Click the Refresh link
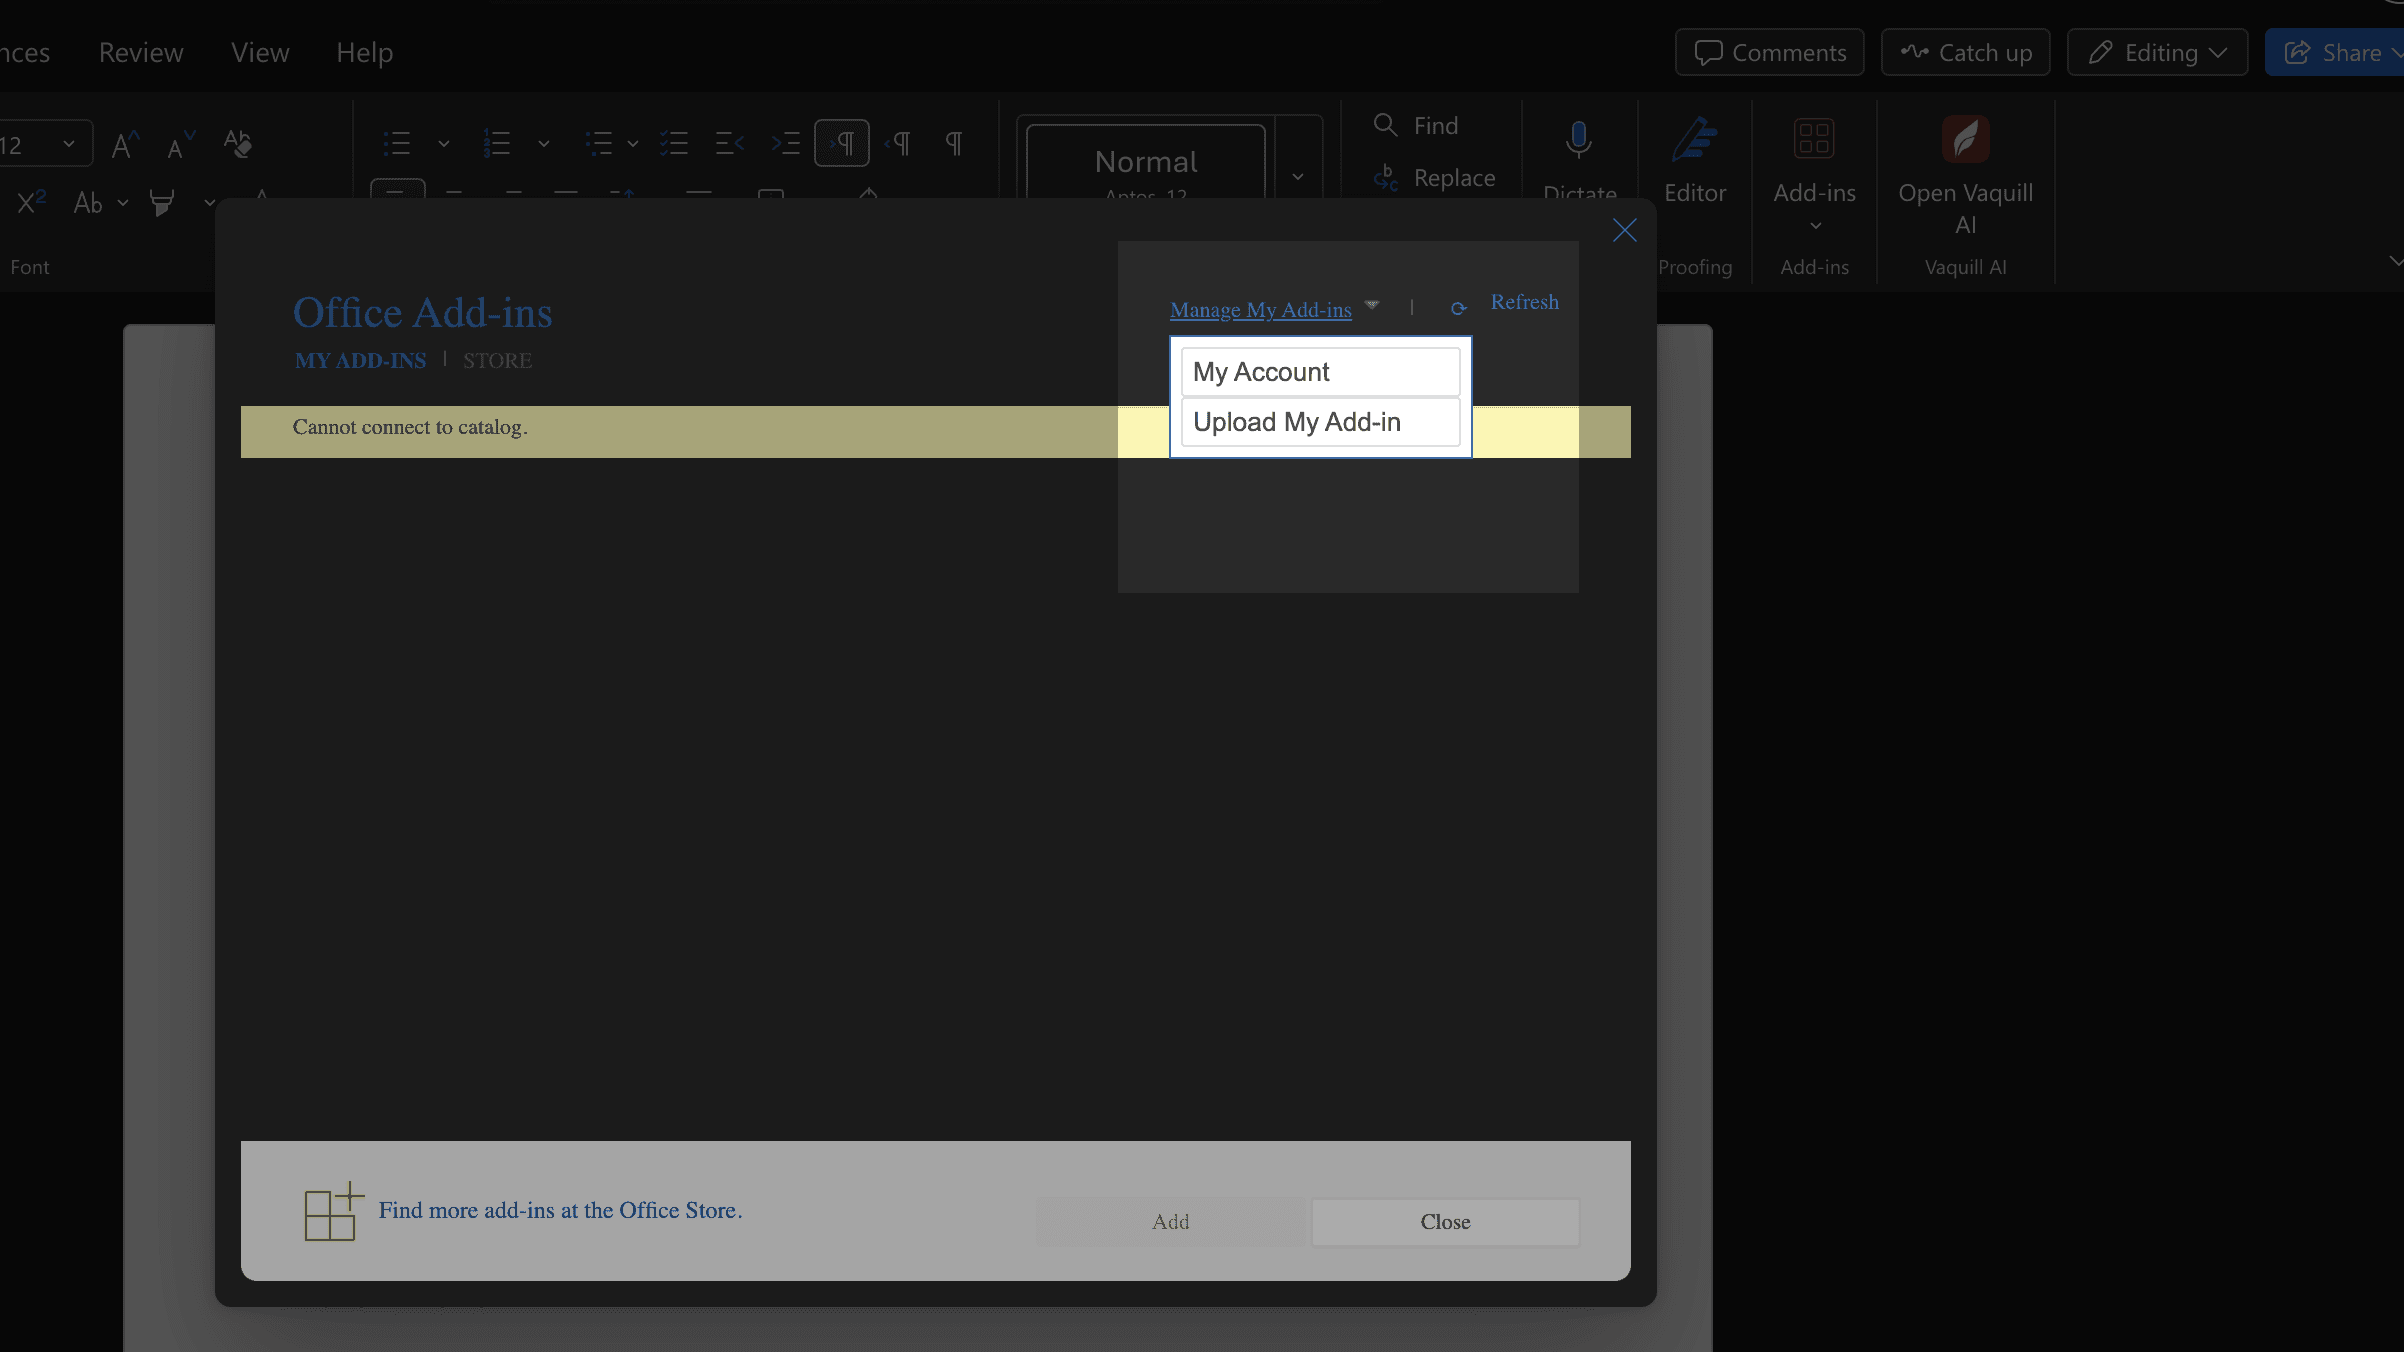Screen dimensions: 2404x1352 click(x=1524, y=302)
